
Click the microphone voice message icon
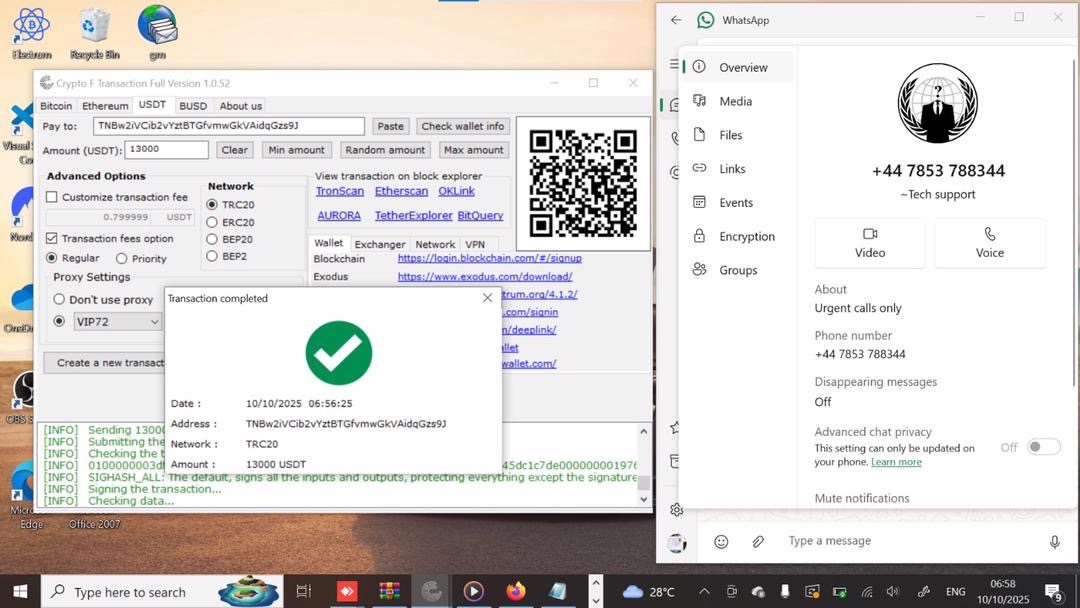[x=1054, y=541]
